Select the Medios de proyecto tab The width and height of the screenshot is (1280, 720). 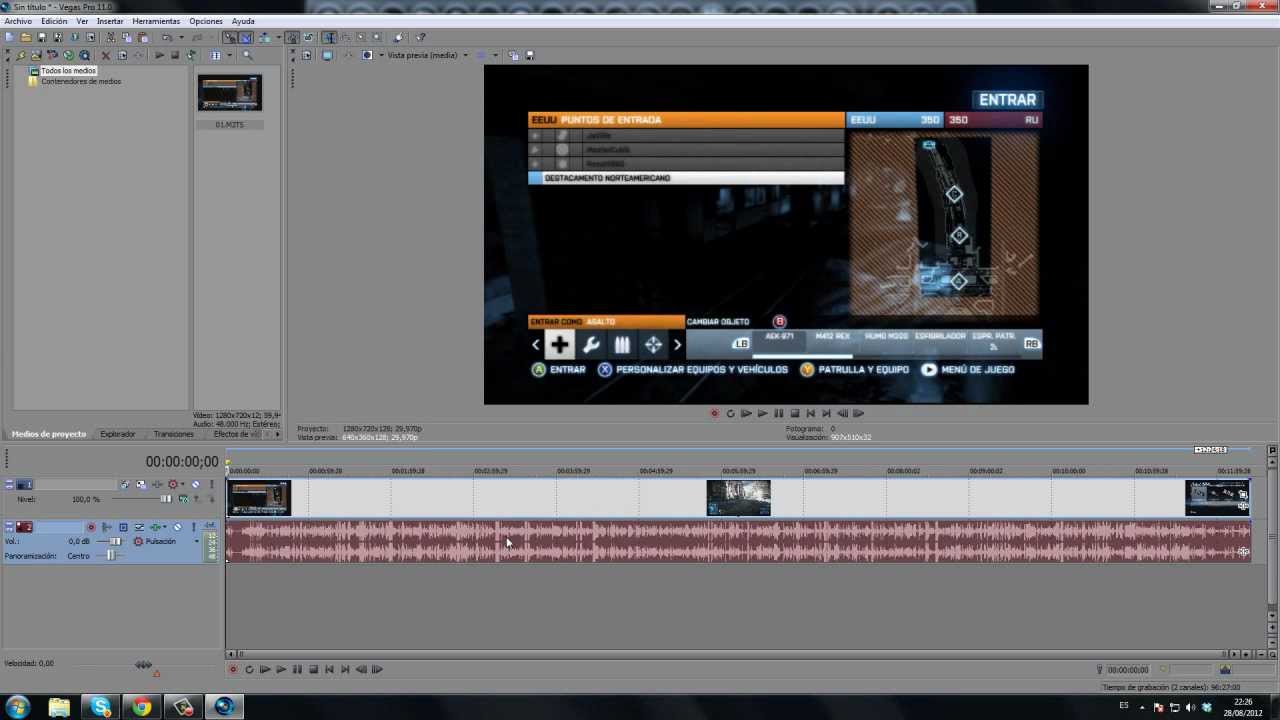click(48, 434)
